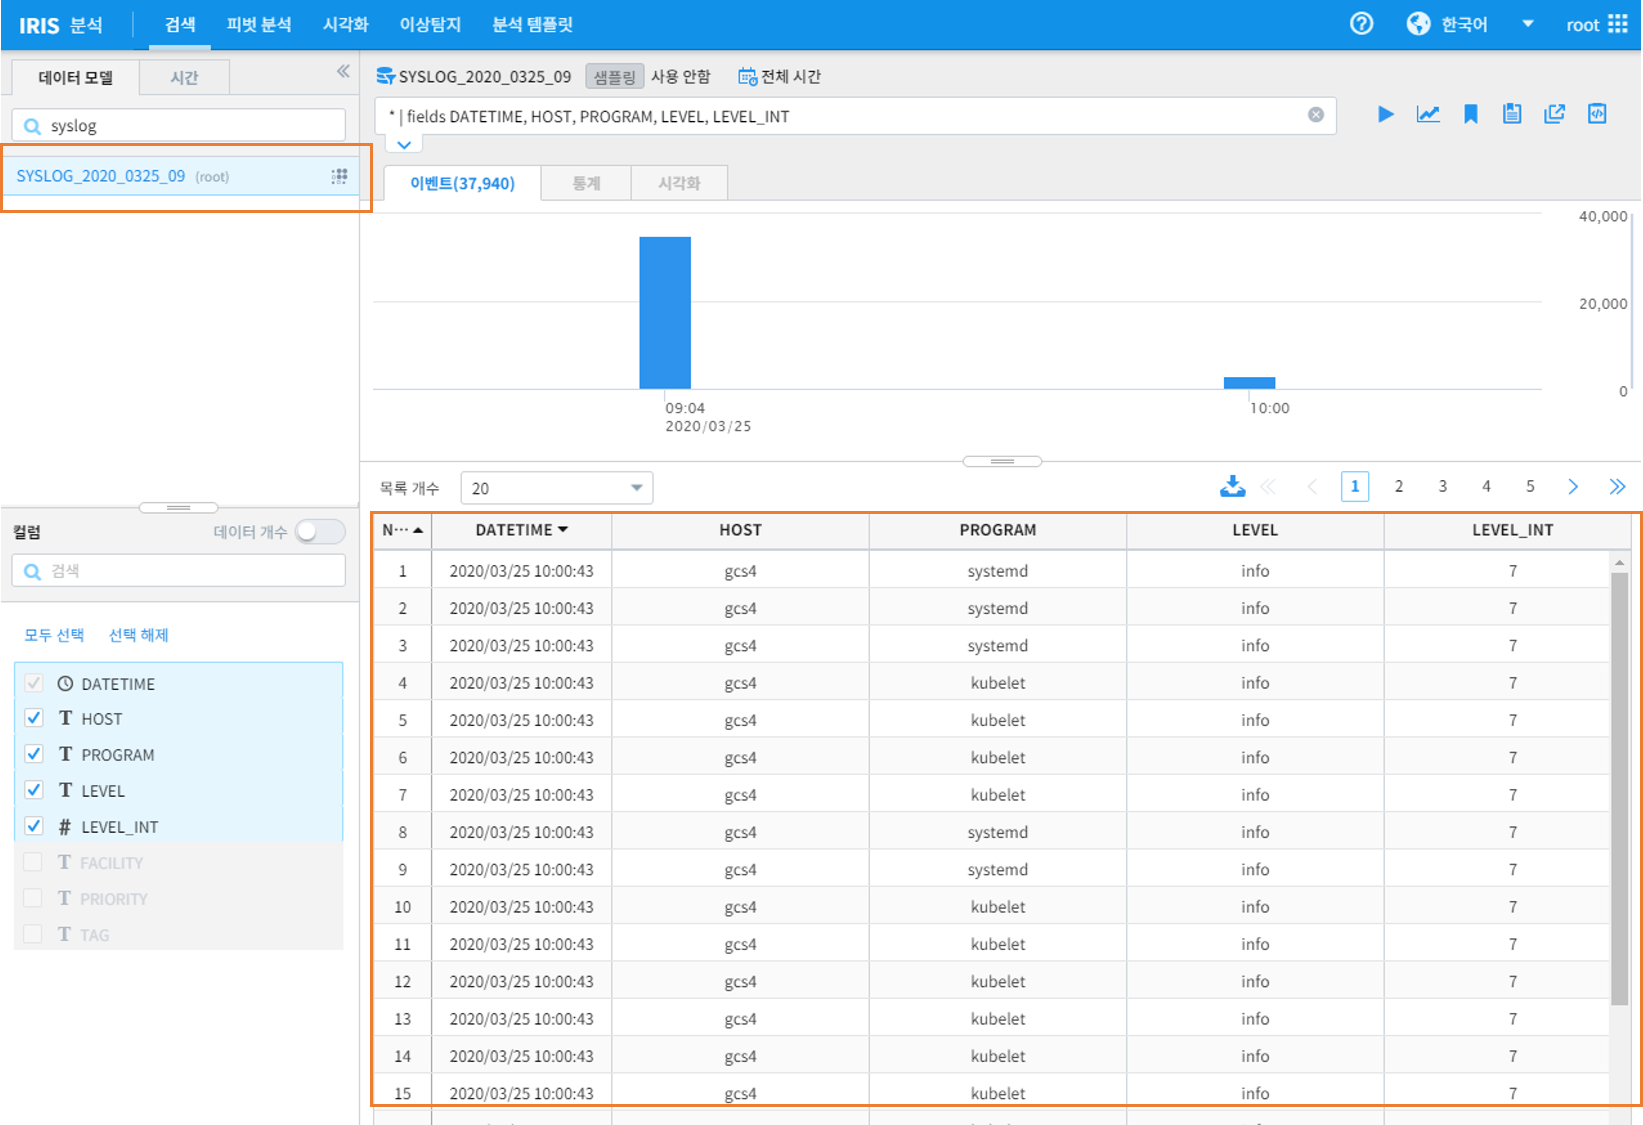The height and width of the screenshot is (1125, 1643).
Task: Select SYSLOG_2020_0325_09 data model row
Action: (180, 176)
